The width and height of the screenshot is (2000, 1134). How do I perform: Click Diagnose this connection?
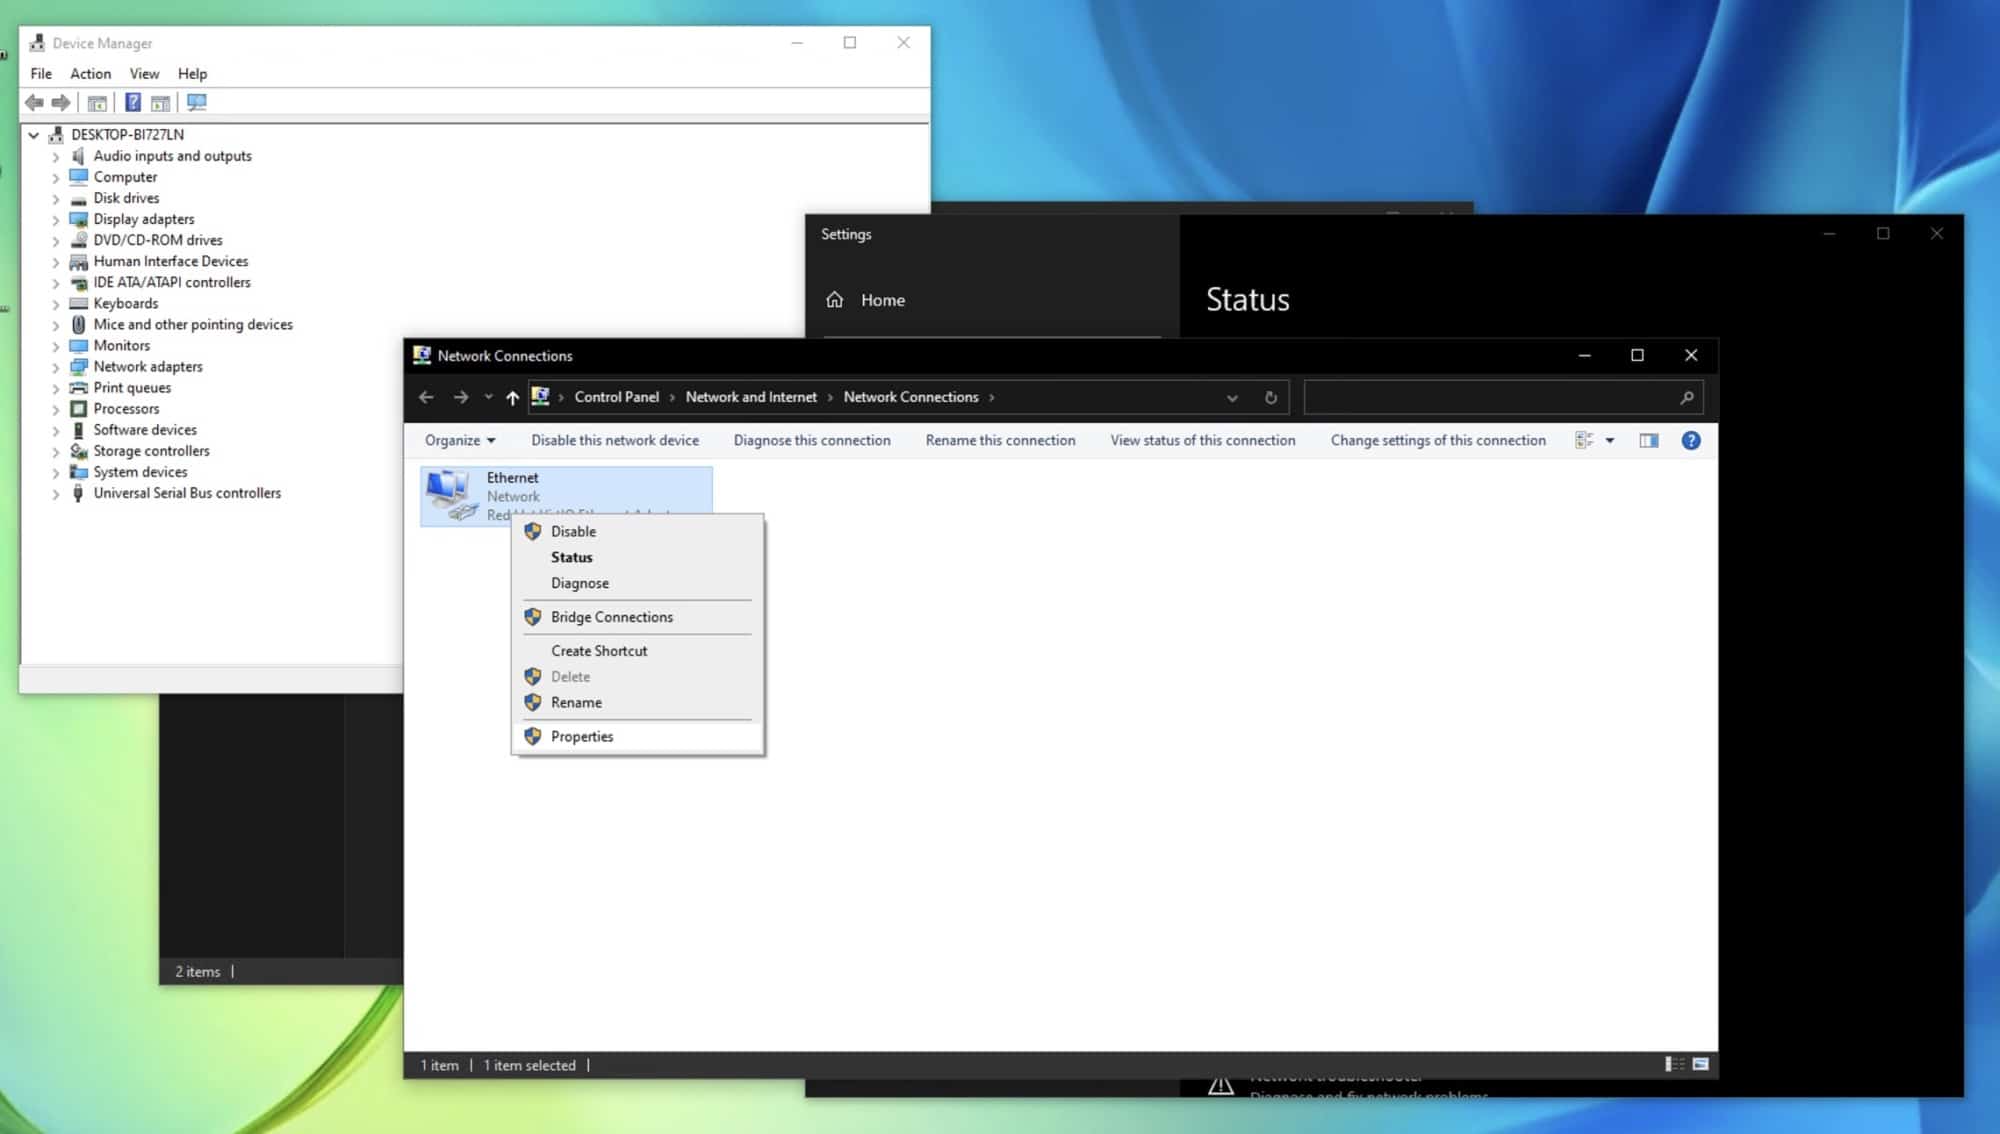[812, 441]
